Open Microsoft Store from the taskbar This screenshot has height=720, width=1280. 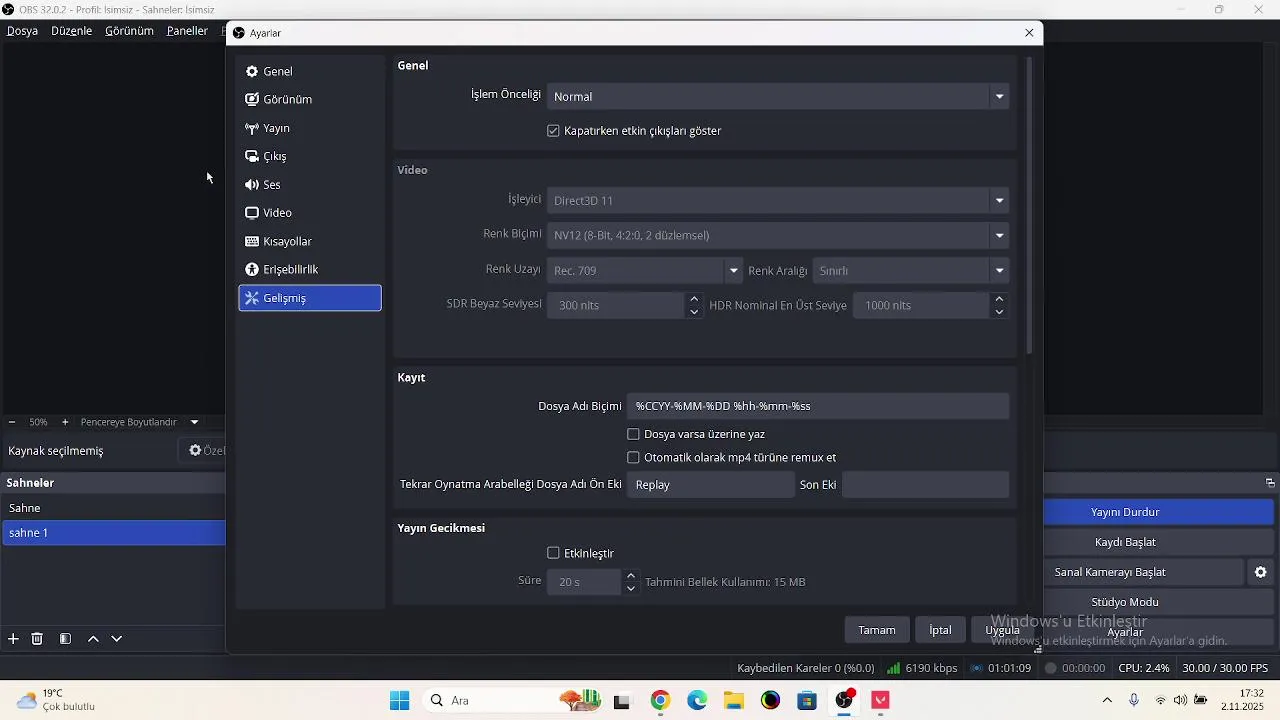(x=807, y=700)
